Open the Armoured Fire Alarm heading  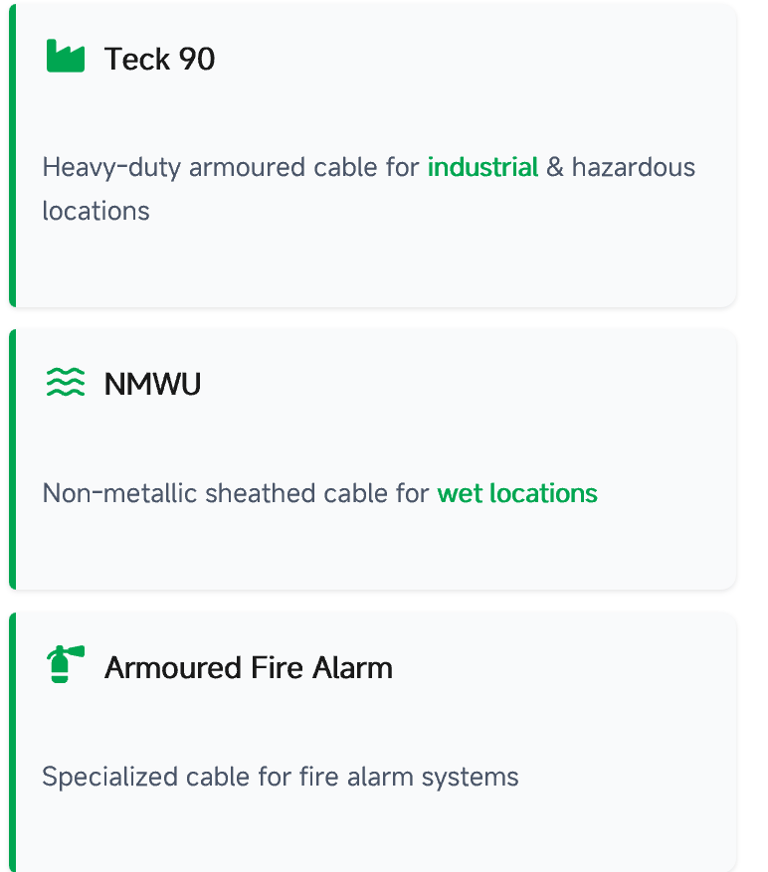[x=248, y=668]
